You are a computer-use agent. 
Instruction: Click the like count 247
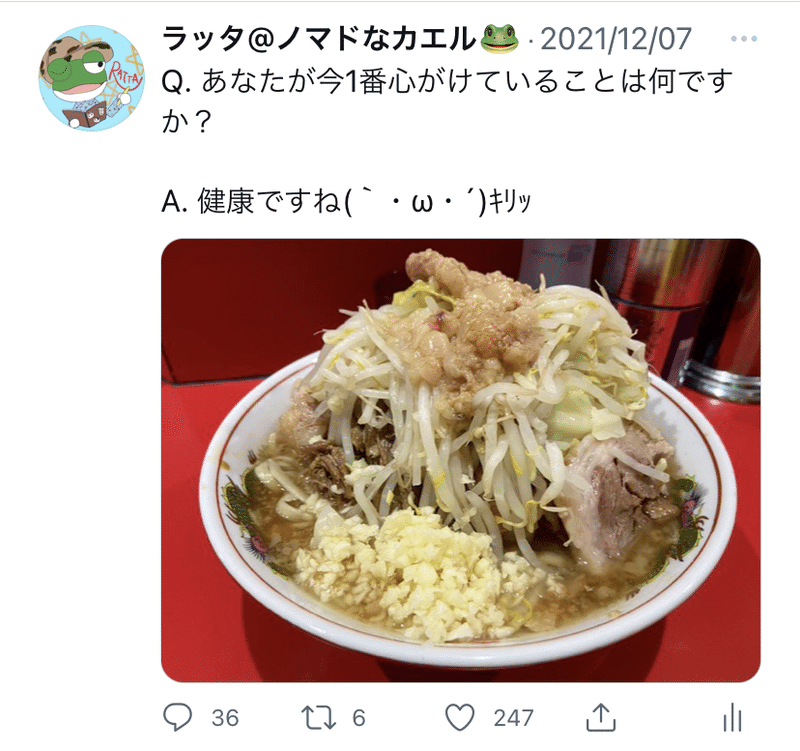click(513, 718)
